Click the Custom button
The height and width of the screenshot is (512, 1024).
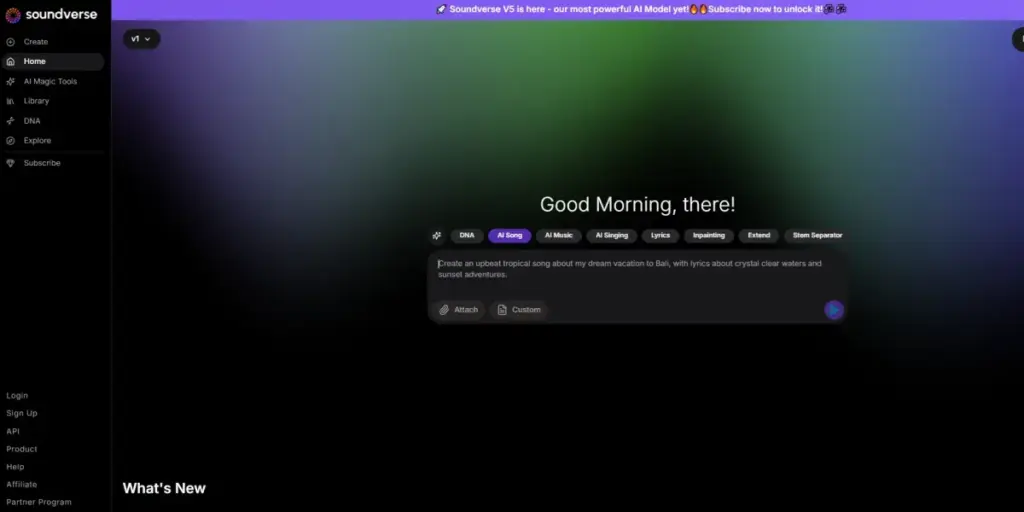(519, 310)
